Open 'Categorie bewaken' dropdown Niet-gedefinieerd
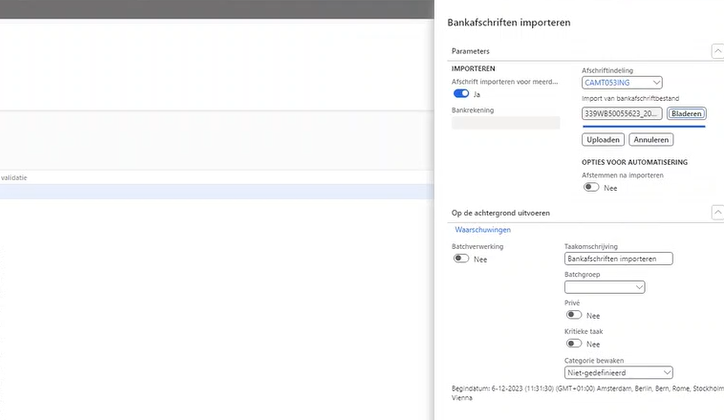724x420 pixels. click(618, 372)
